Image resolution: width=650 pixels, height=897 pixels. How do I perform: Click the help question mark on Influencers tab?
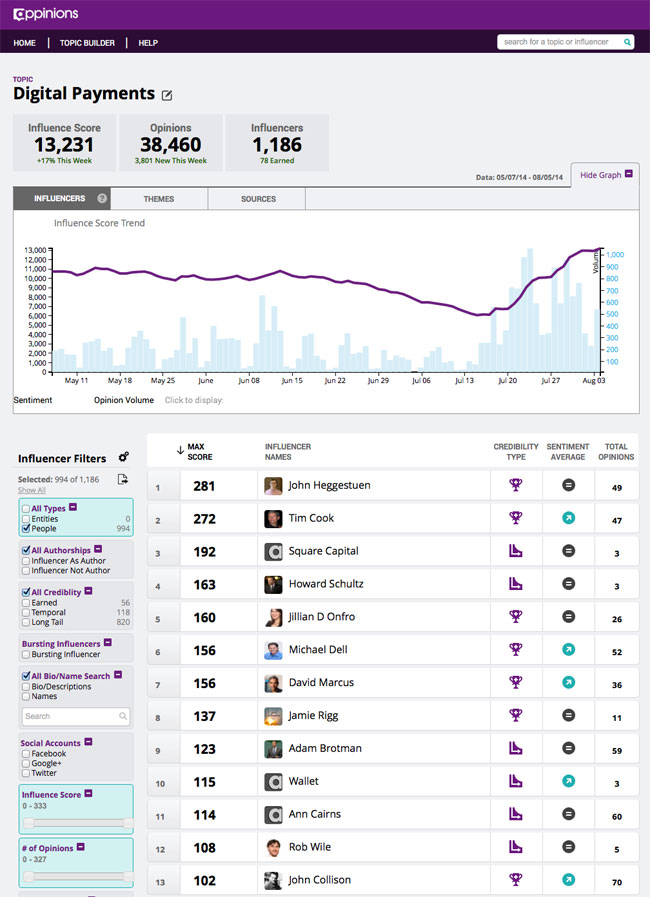coord(101,199)
